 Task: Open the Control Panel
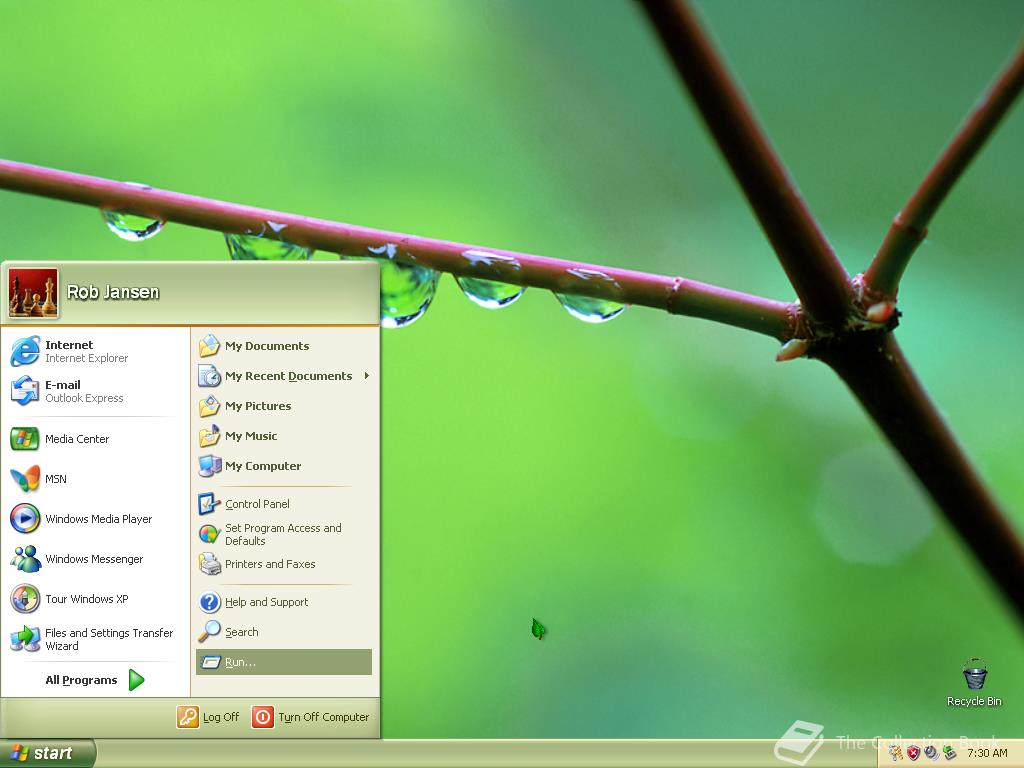coord(284,504)
